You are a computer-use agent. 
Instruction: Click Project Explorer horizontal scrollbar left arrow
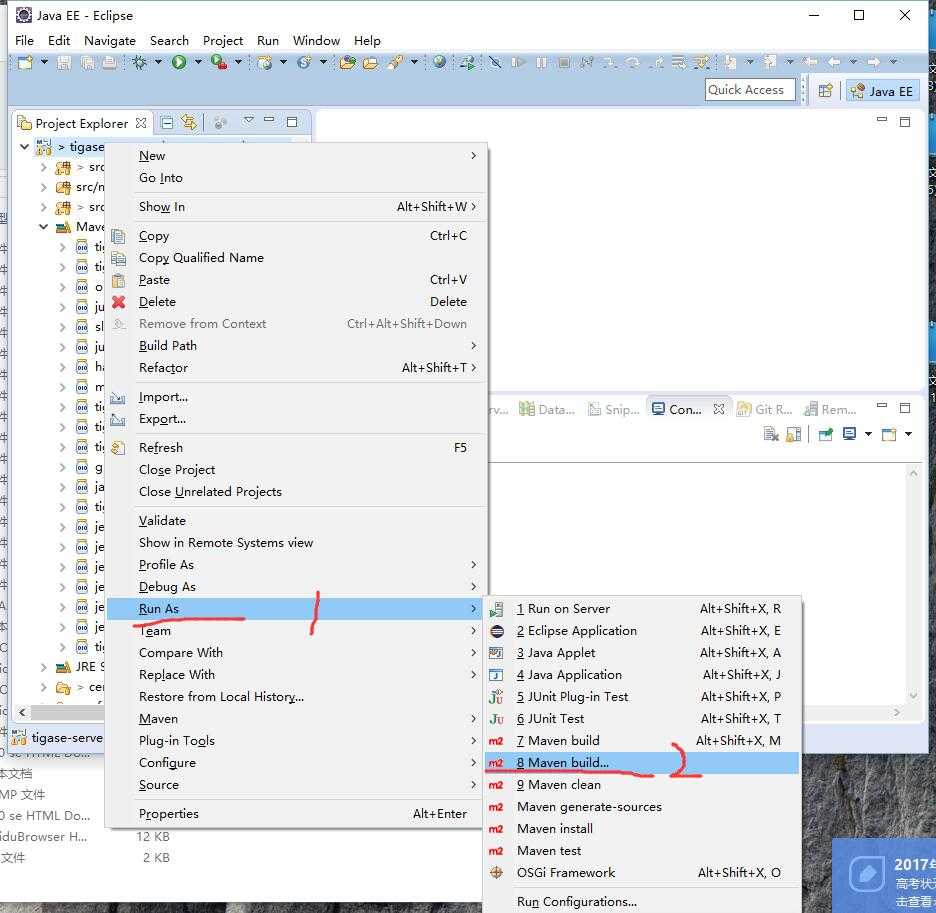[23, 712]
